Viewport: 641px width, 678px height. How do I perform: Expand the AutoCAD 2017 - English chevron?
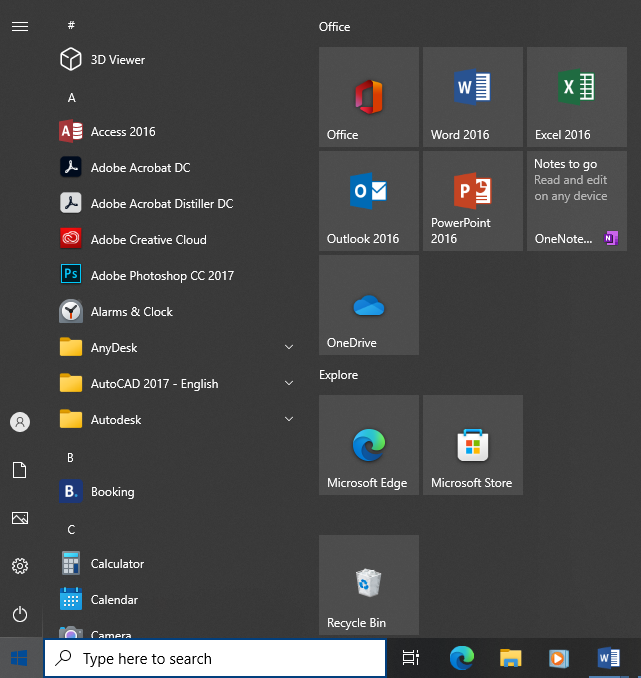[x=289, y=383]
